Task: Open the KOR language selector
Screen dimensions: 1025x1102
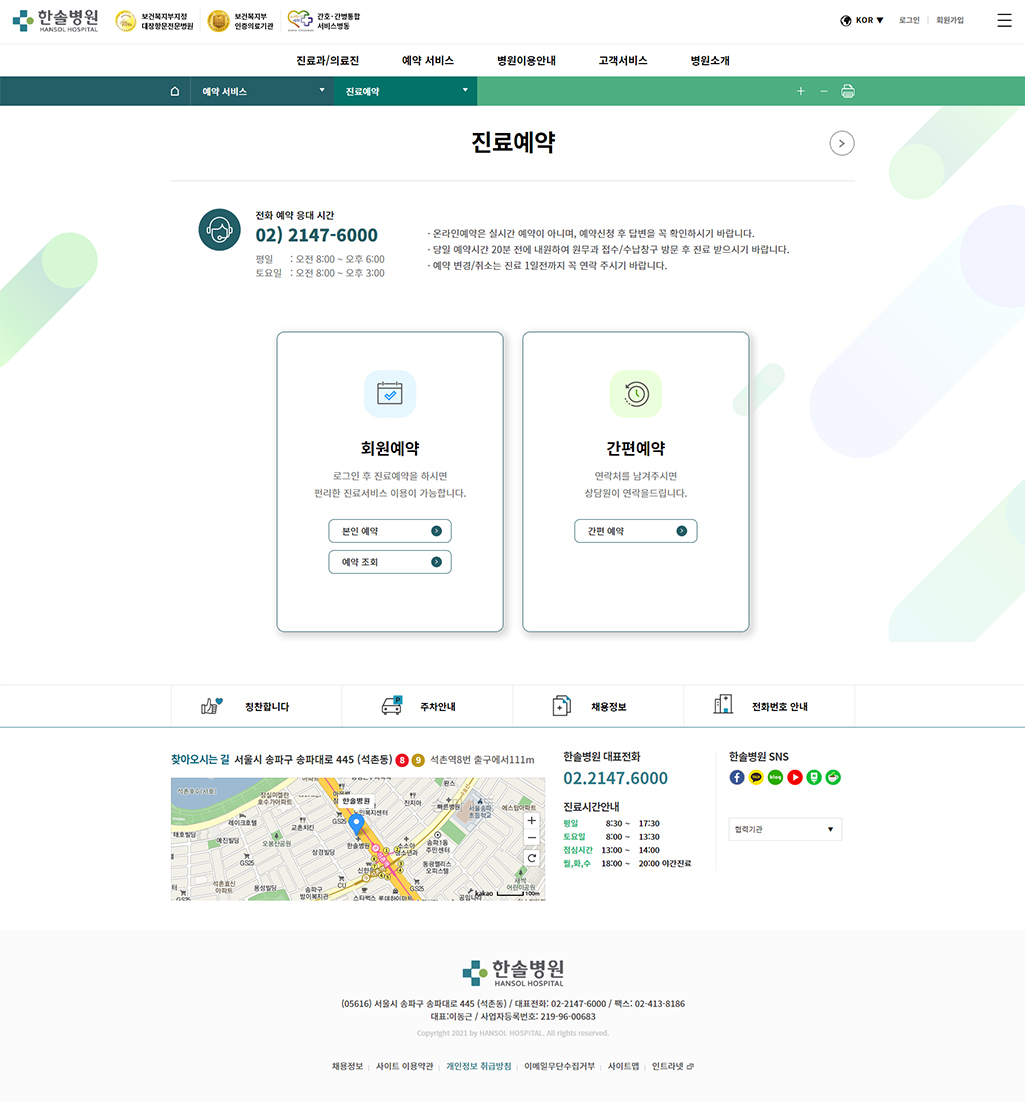Action: click(x=861, y=18)
